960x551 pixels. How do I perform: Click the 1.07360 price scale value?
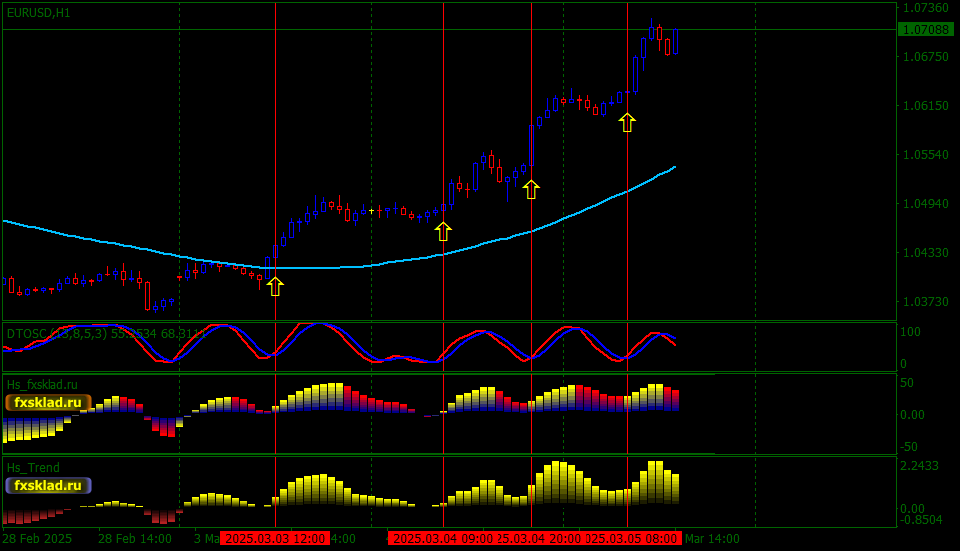click(x=926, y=7)
